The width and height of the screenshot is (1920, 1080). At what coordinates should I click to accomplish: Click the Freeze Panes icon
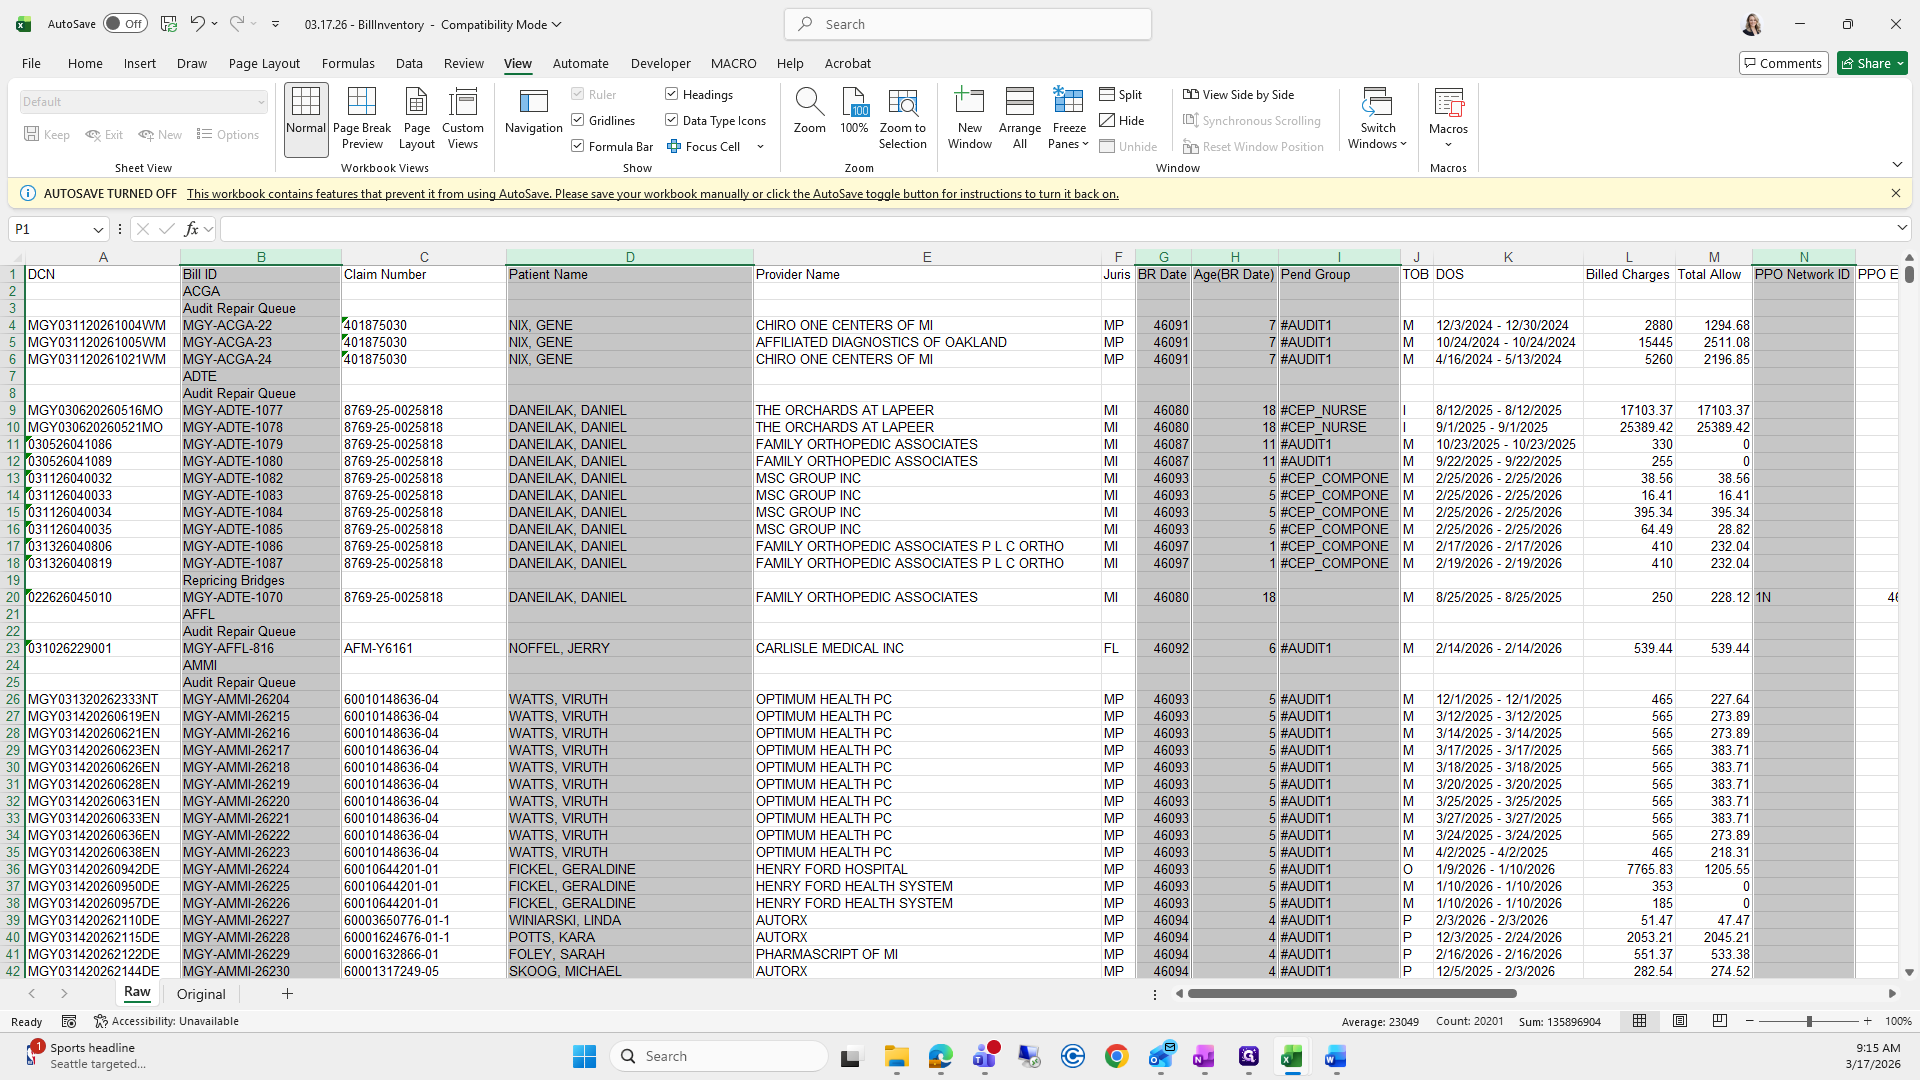coord(1068,101)
